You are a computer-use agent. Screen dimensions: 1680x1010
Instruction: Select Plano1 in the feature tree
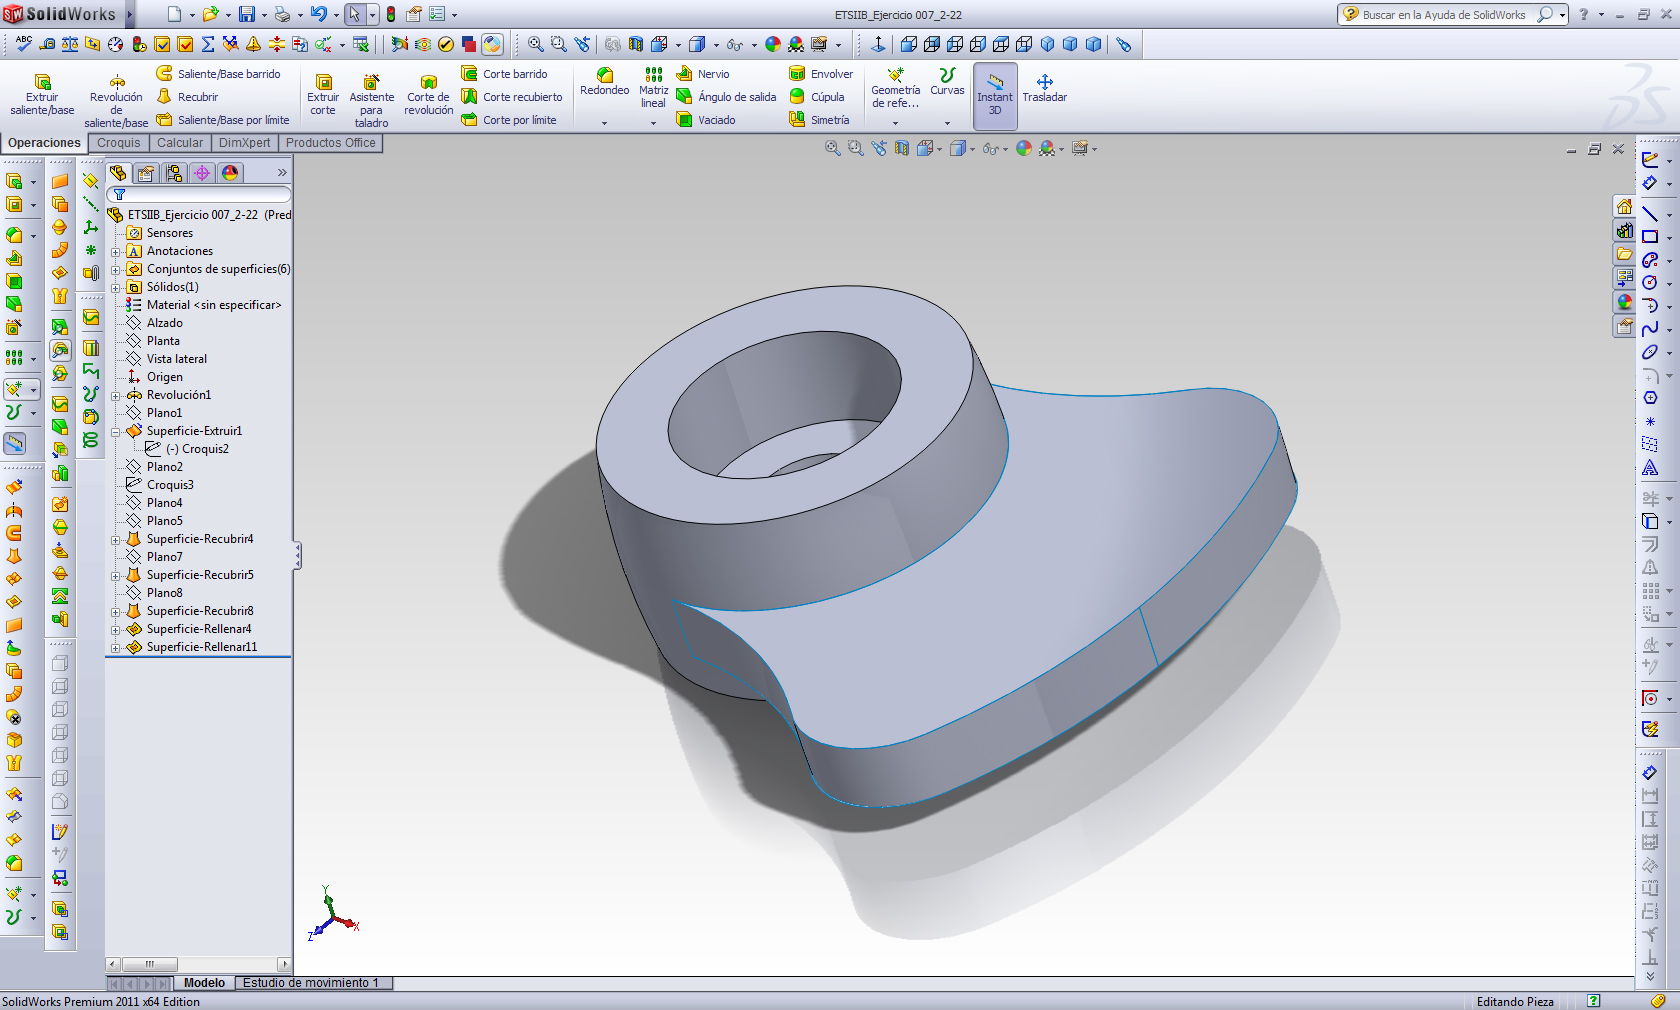click(164, 413)
